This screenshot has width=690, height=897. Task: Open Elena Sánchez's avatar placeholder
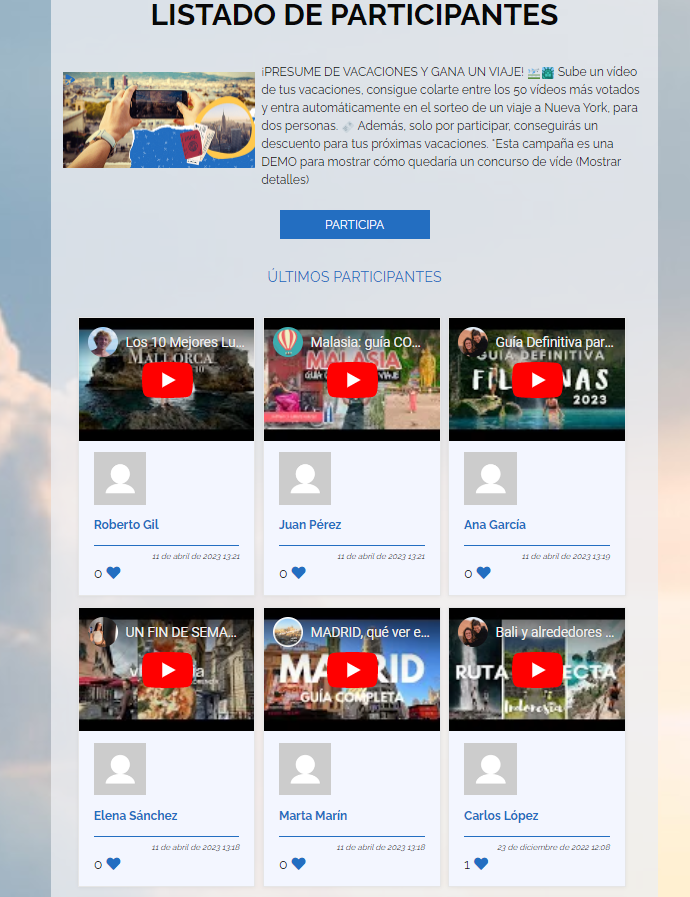[120, 769]
